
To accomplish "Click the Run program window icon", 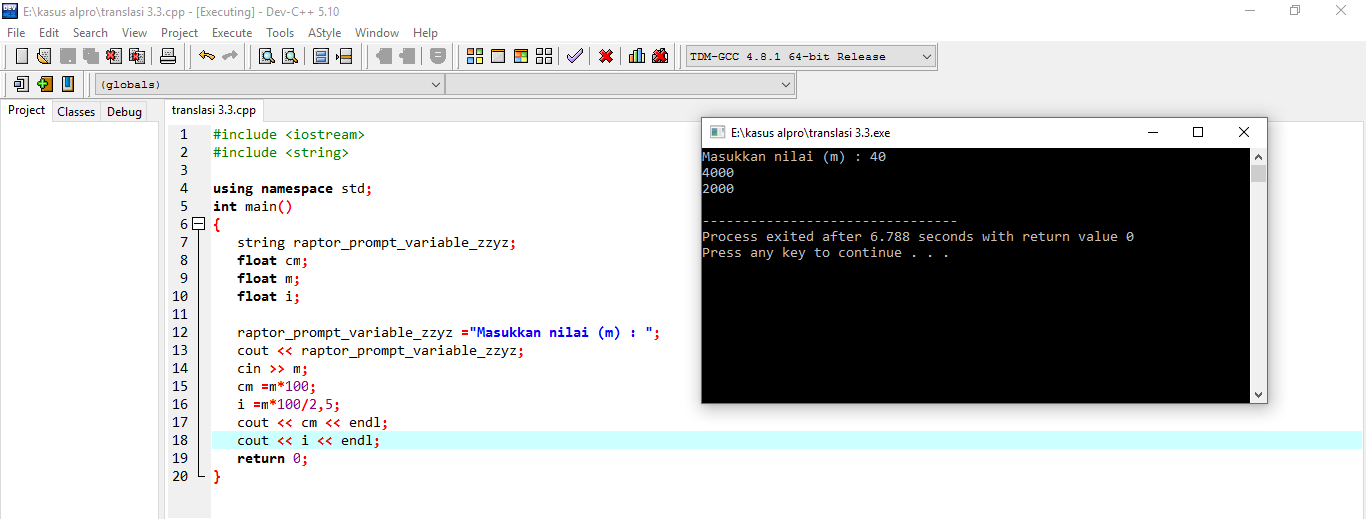I will pyautogui.click(x=498, y=56).
